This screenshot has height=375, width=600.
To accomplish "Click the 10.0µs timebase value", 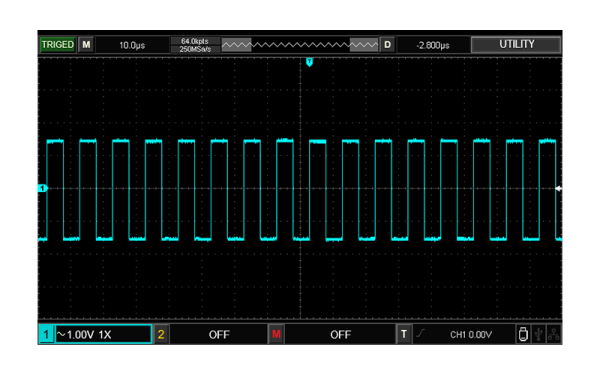I will click(x=132, y=45).
